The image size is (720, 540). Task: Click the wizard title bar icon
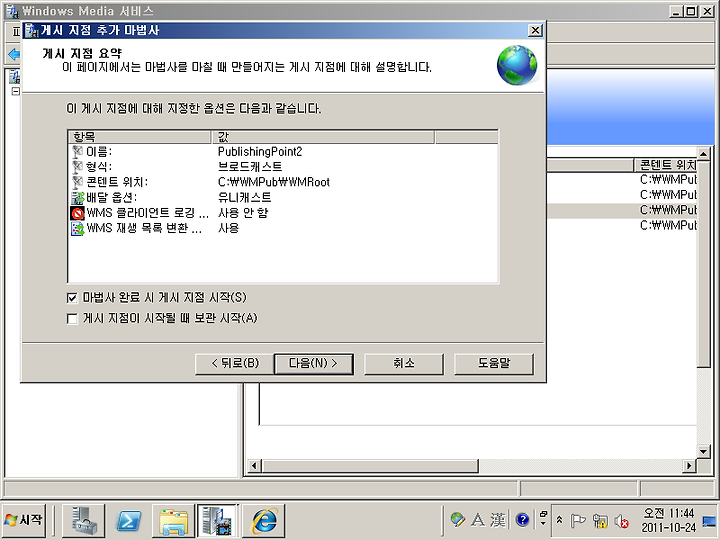32,30
